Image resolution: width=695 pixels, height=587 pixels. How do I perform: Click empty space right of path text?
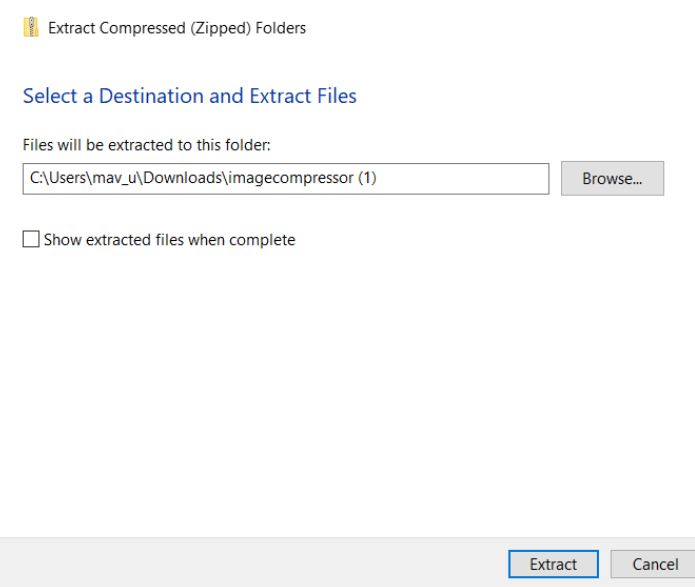tap(461, 179)
